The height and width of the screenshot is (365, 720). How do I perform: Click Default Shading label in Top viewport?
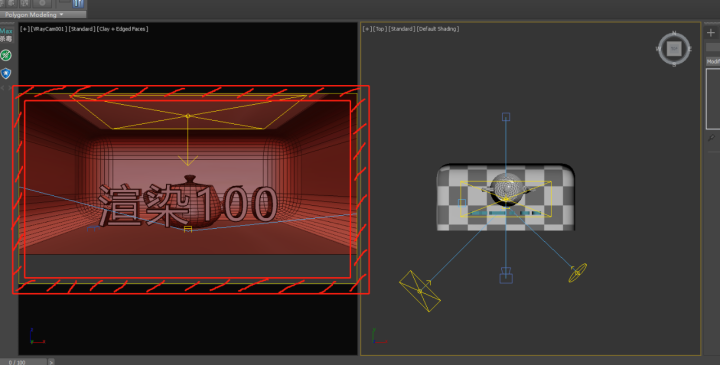(x=438, y=29)
